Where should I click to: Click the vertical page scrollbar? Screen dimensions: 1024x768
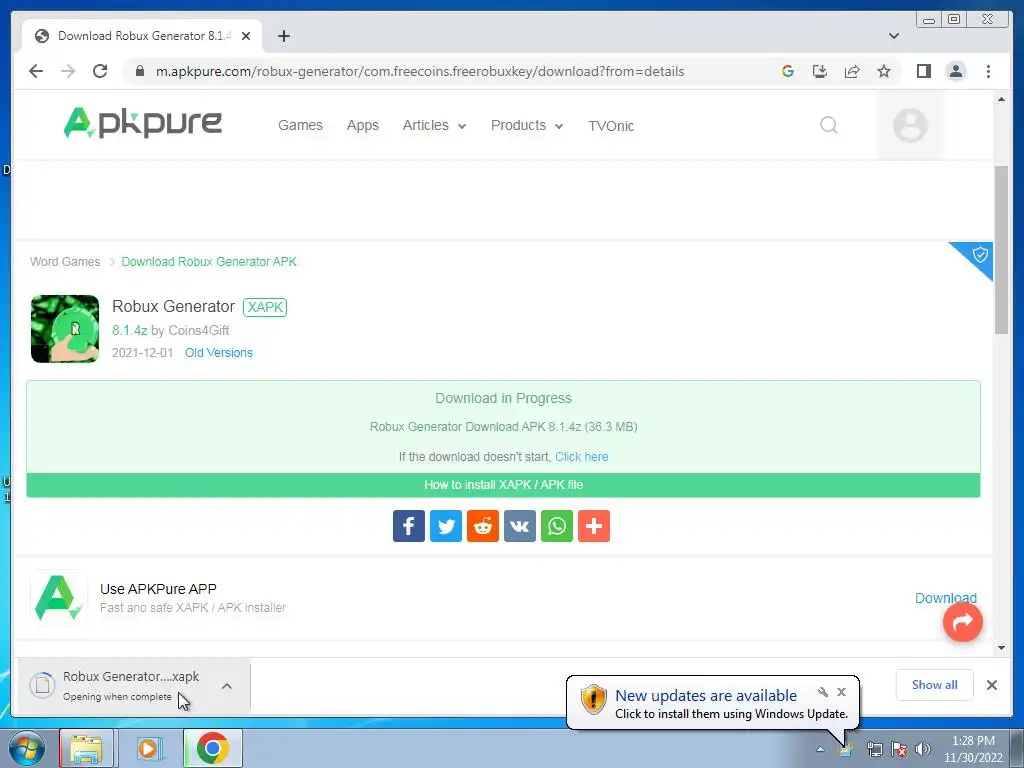click(1001, 250)
